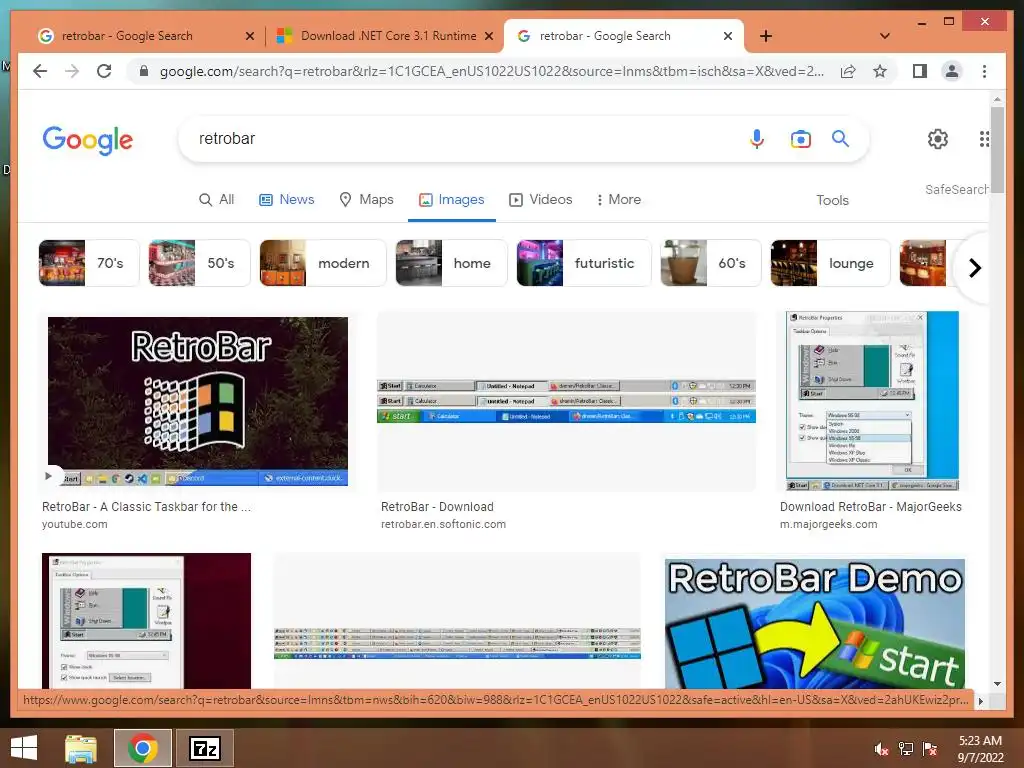Click the scrollbar up arrow
Image resolution: width=1024 pixels, height=768 pixels.
(997, 99)
